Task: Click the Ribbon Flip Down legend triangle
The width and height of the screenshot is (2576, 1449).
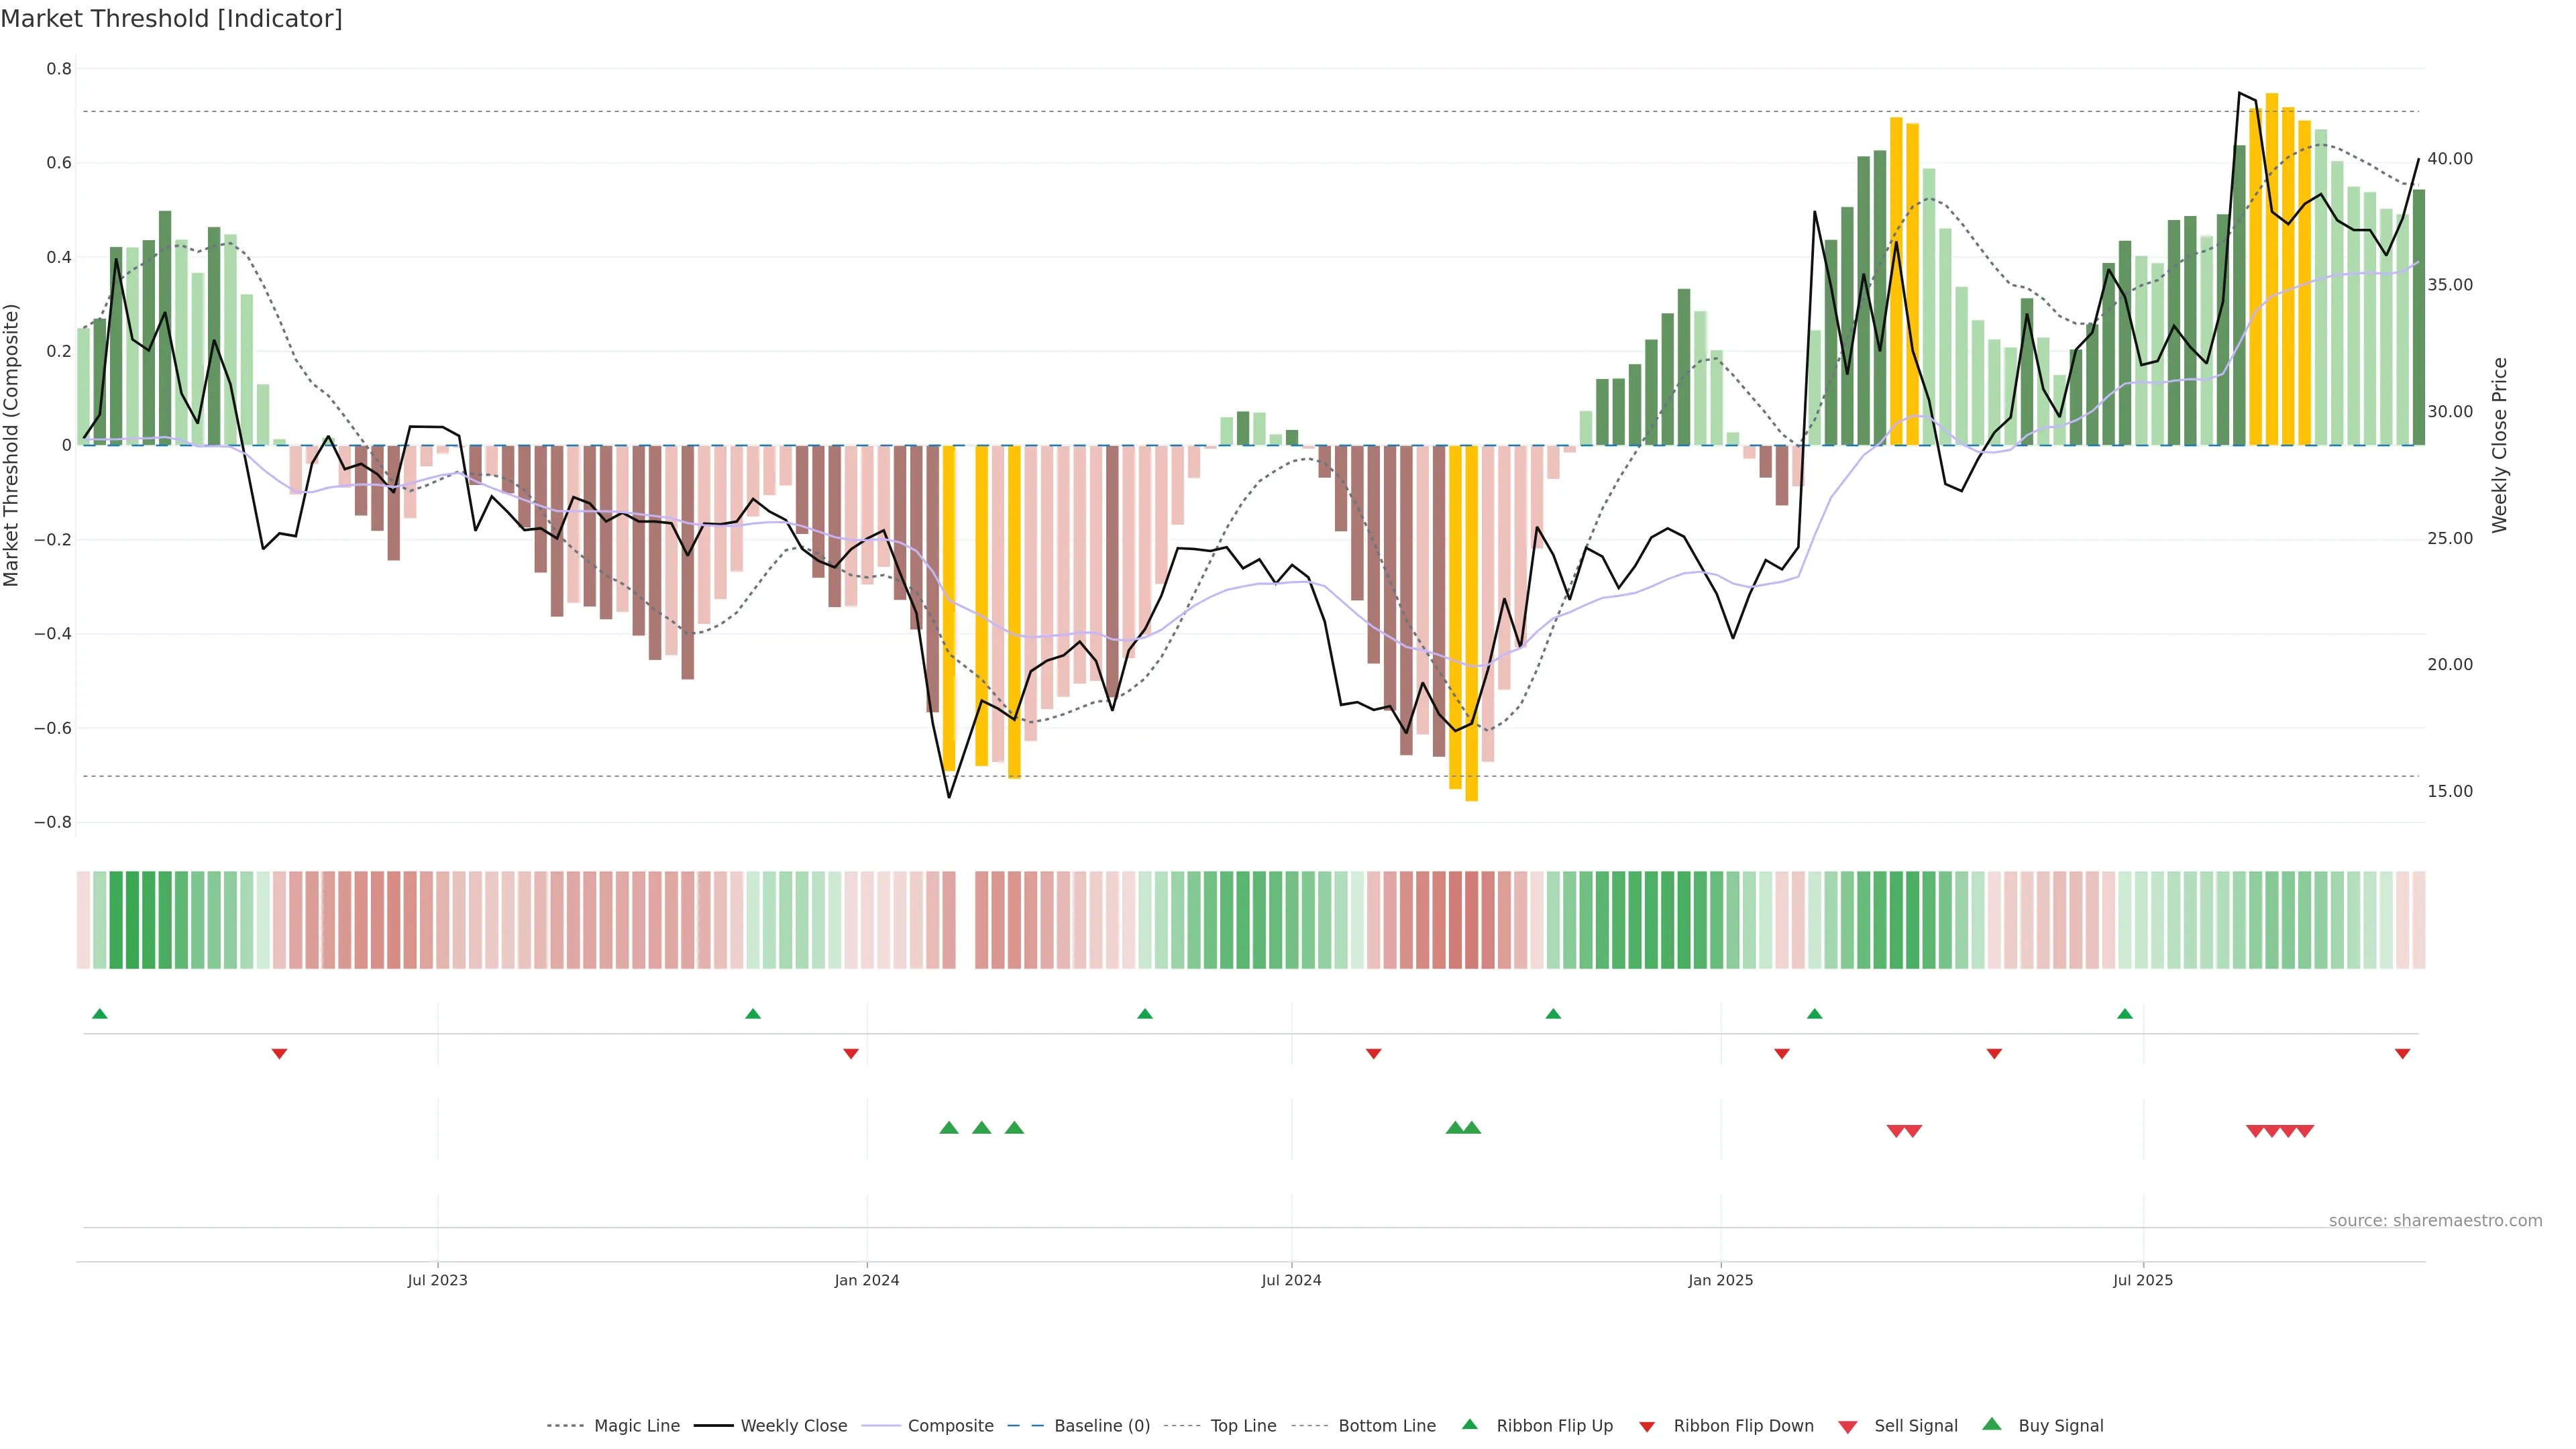Action: click(x=1646, y=1426)
